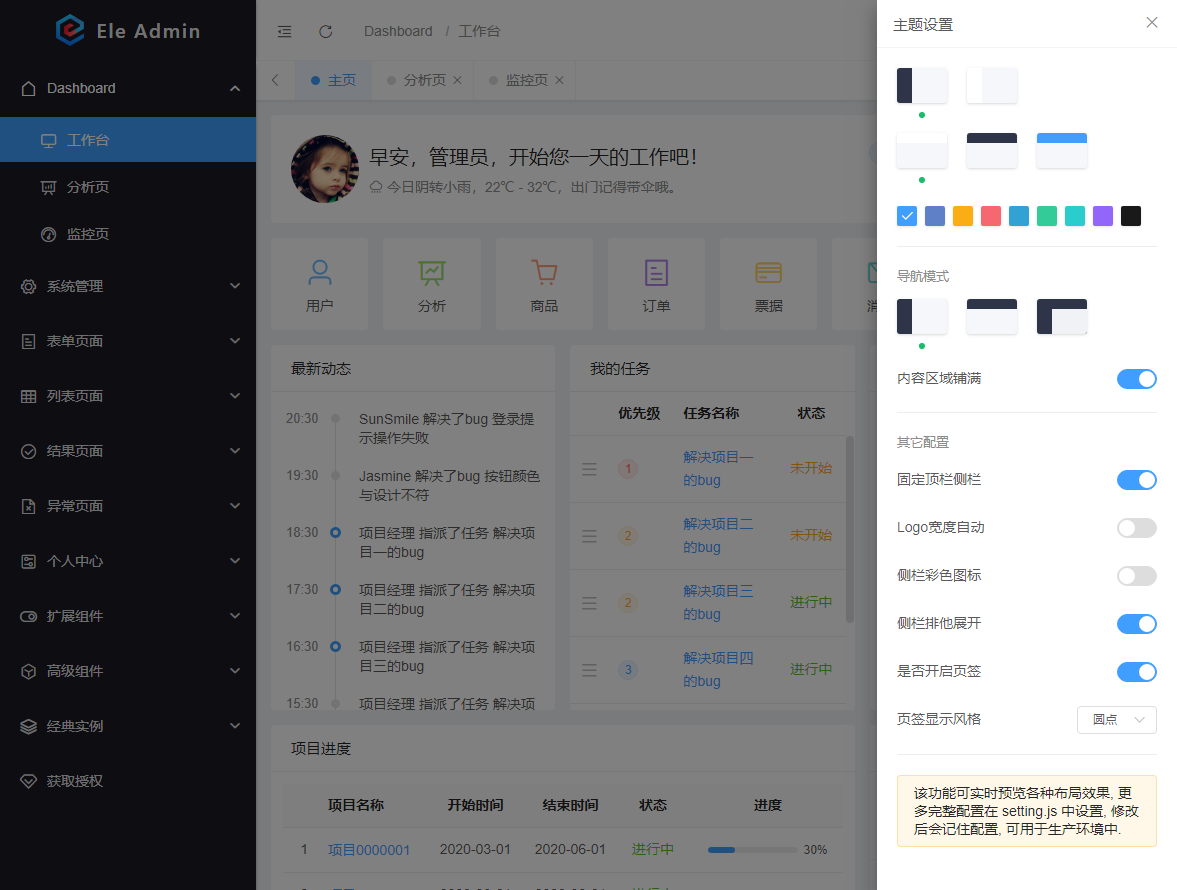
Task: Switch to the 分析页 tab
Action: (x=418, y=80)
